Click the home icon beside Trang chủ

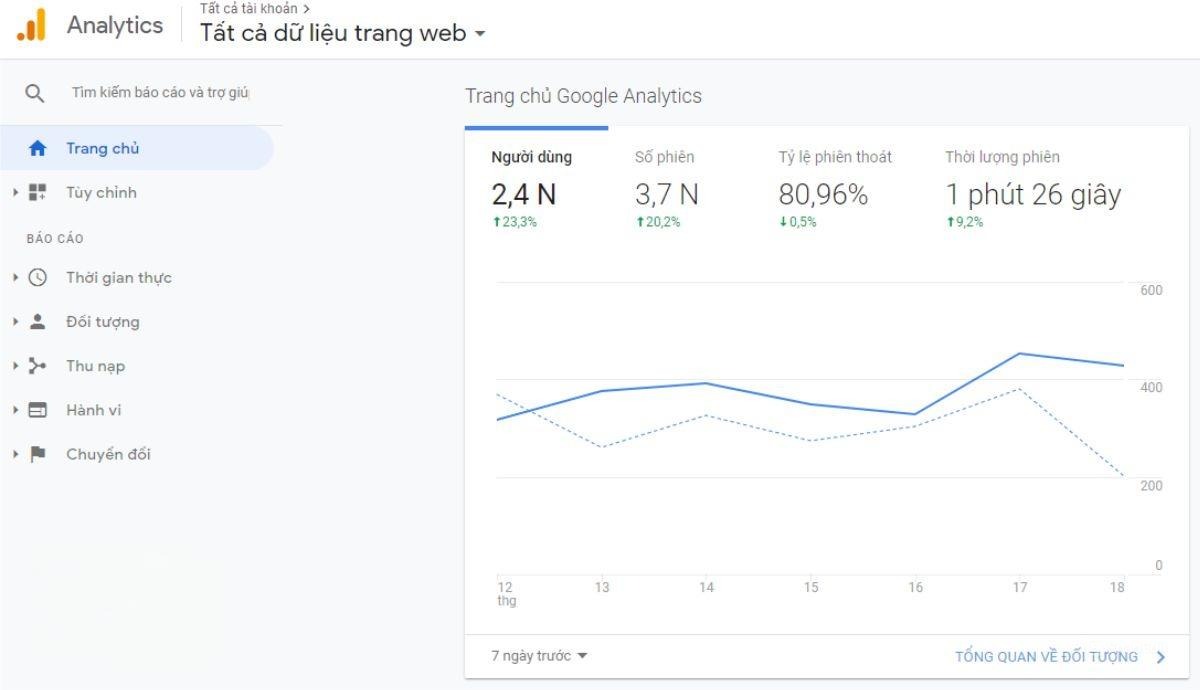(x=38, y=148)
